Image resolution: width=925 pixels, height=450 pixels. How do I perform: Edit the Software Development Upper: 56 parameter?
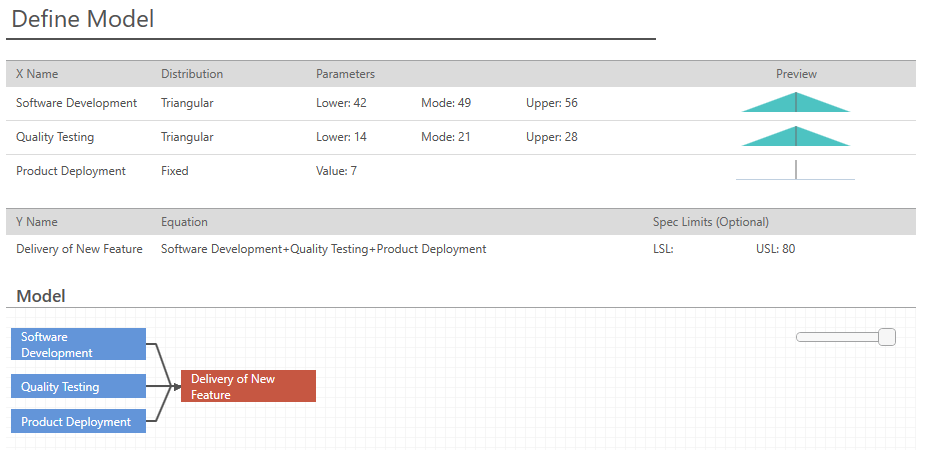click(x=551, y=103)
